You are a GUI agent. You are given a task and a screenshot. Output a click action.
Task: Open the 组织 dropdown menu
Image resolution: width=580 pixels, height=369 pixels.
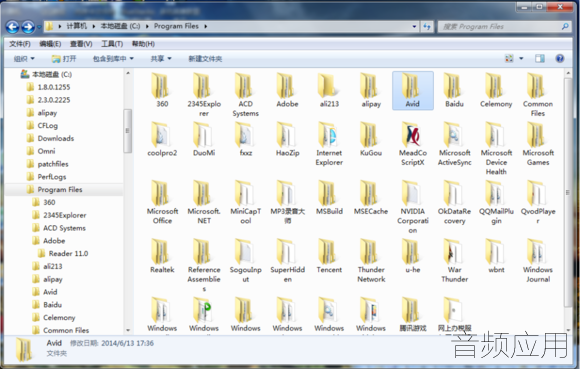click(24, 59)
